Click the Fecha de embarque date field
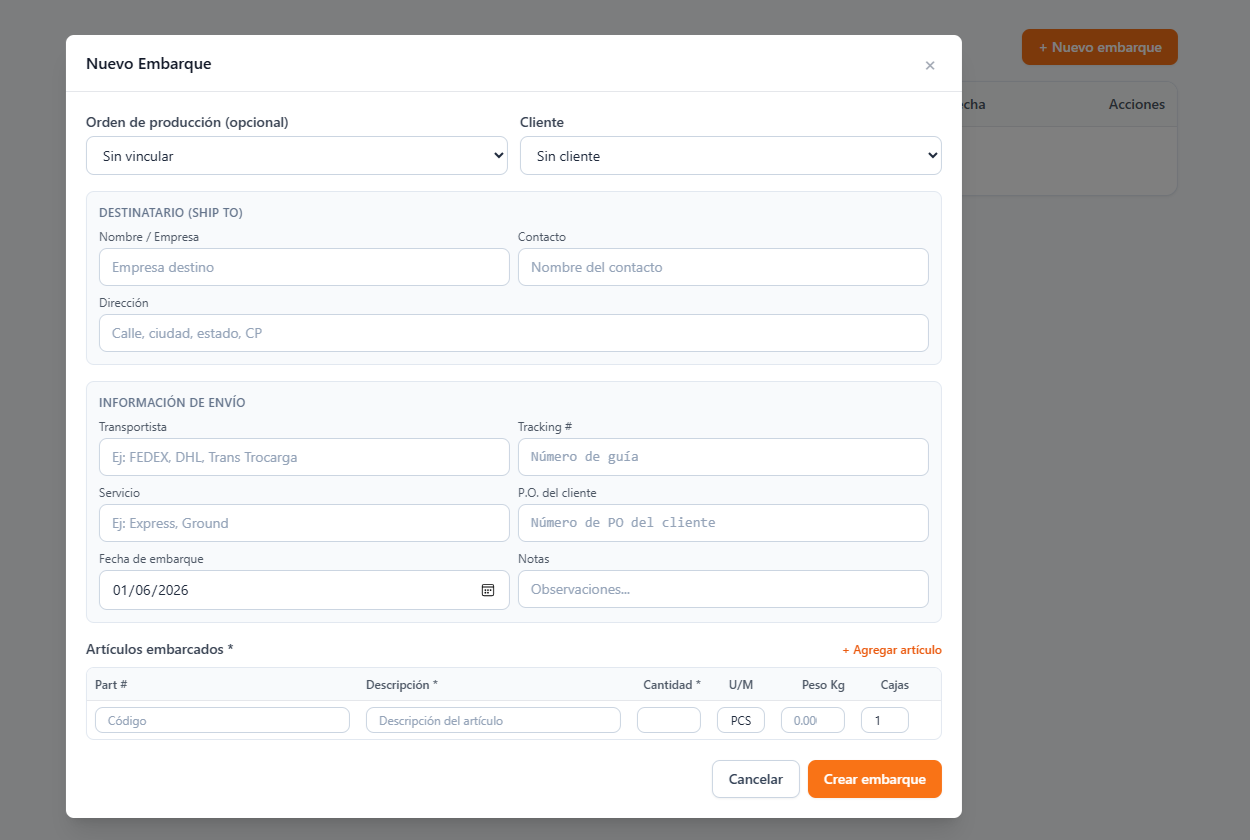 (x=304, y=590)
